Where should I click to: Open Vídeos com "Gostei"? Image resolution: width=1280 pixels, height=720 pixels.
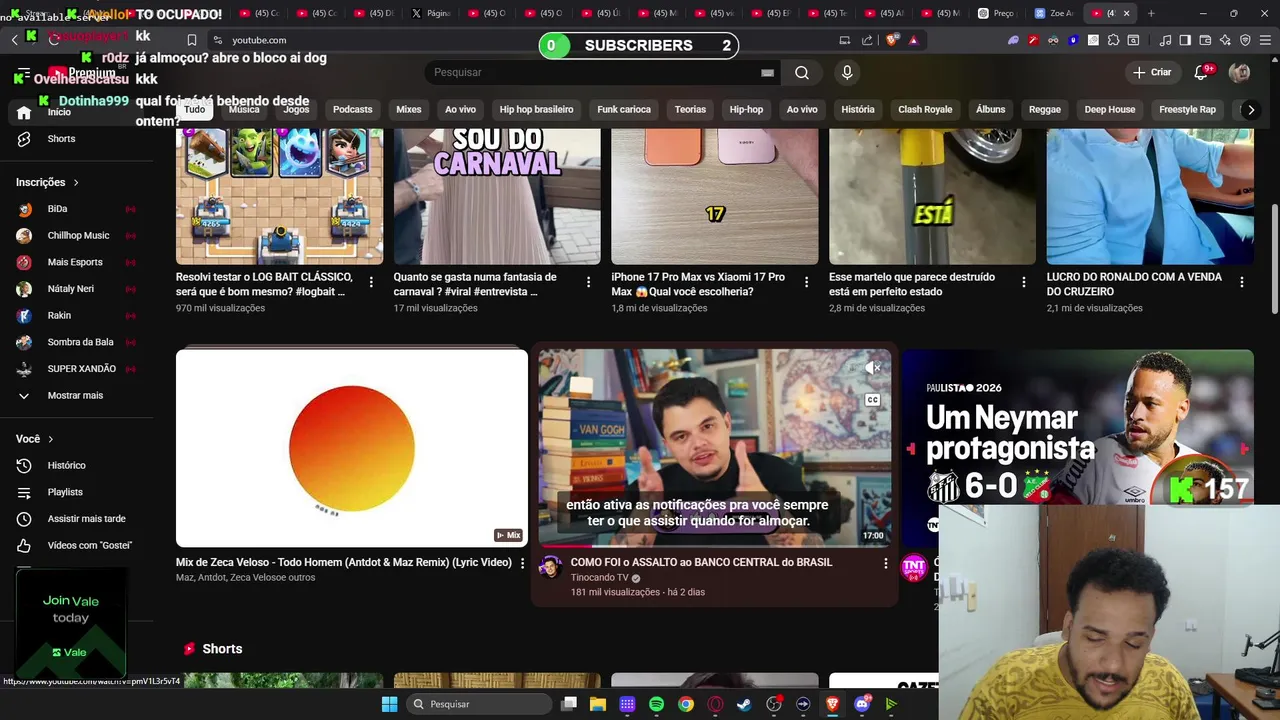point(89,545)
